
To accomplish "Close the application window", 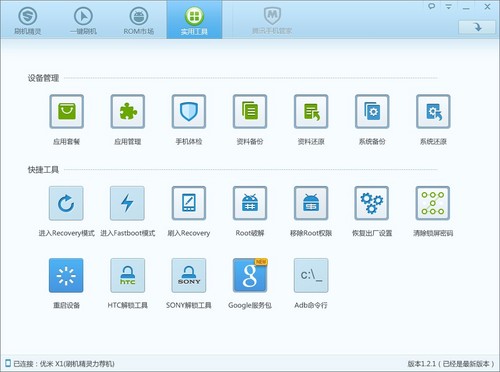I will 487,7.
